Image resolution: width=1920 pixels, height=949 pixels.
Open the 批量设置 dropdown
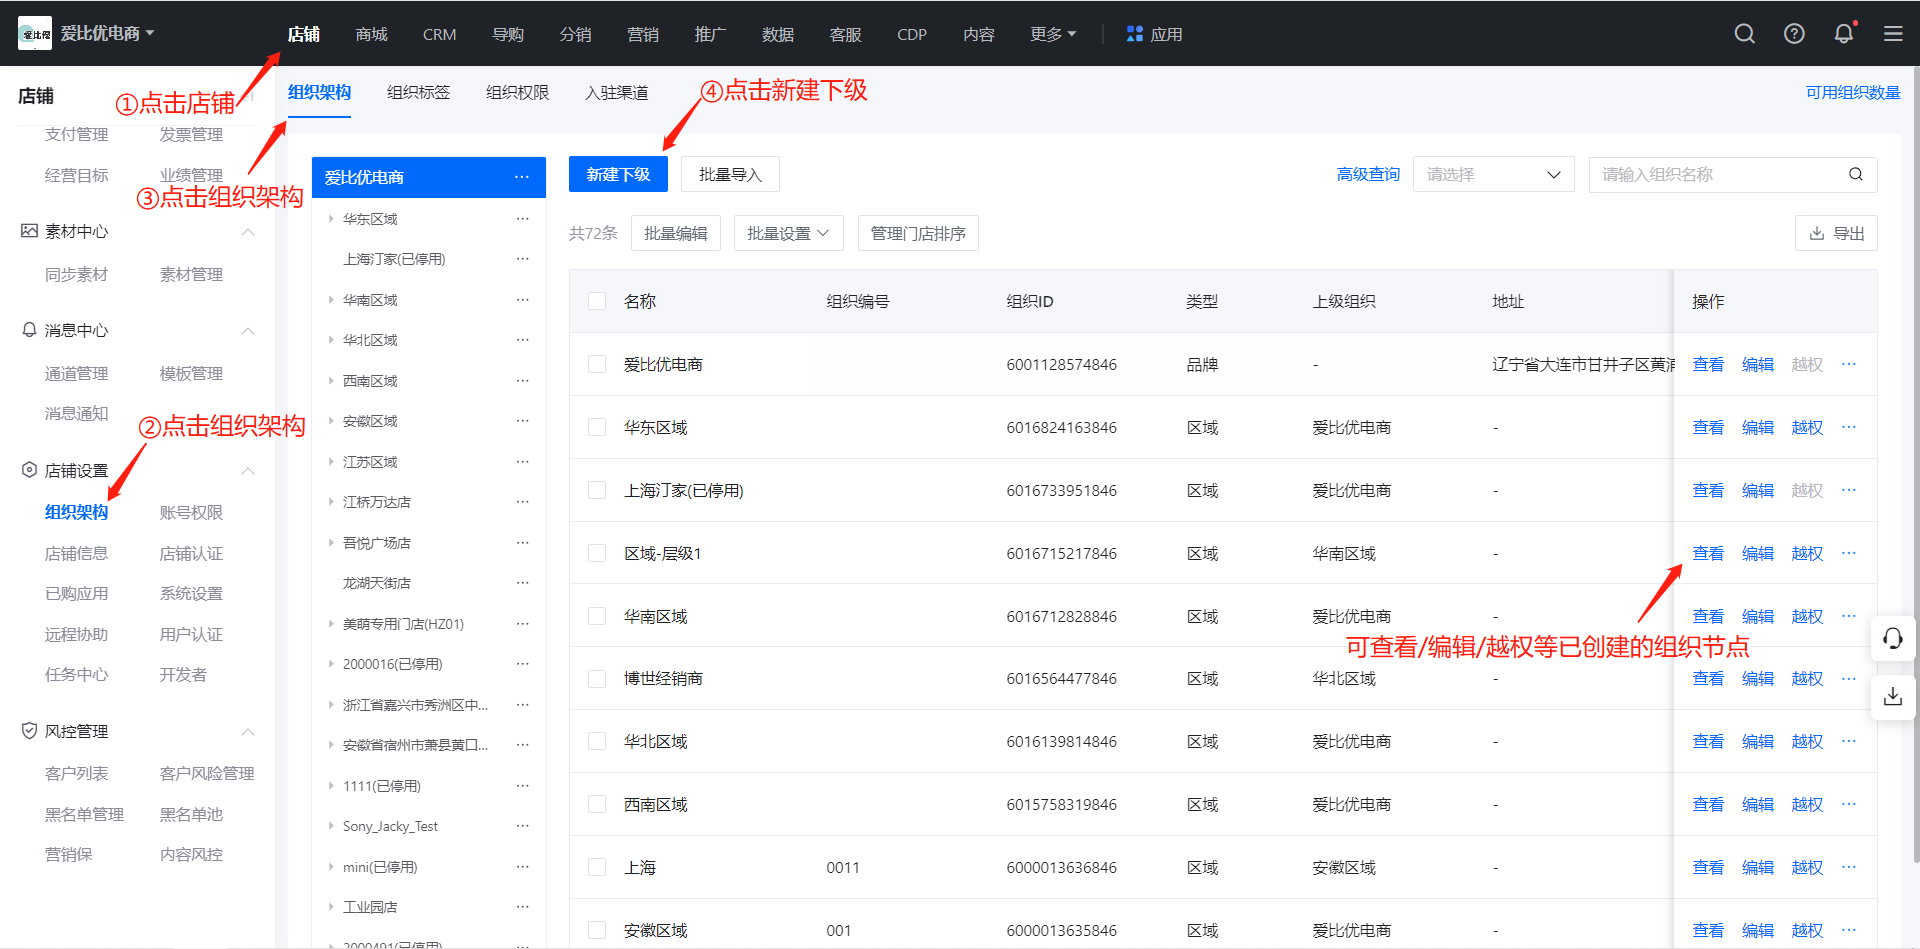788,233
